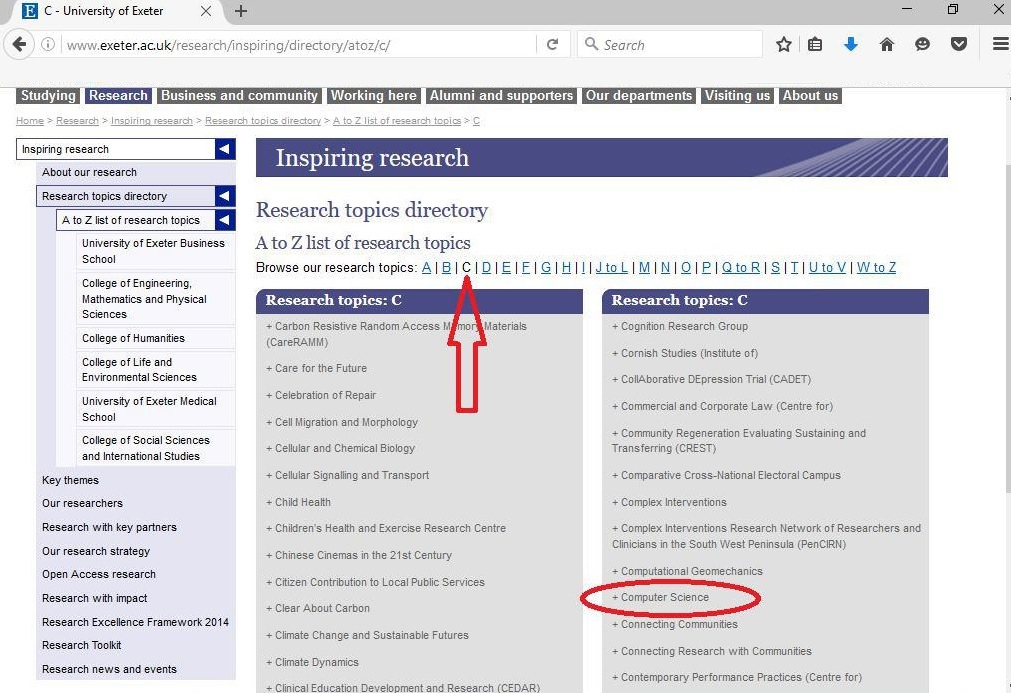Image resolution: width=1011 pixels, height=693 pixels.
Task: Expand the Computational Geomechanics topic
Action: (x=687, y=571)
